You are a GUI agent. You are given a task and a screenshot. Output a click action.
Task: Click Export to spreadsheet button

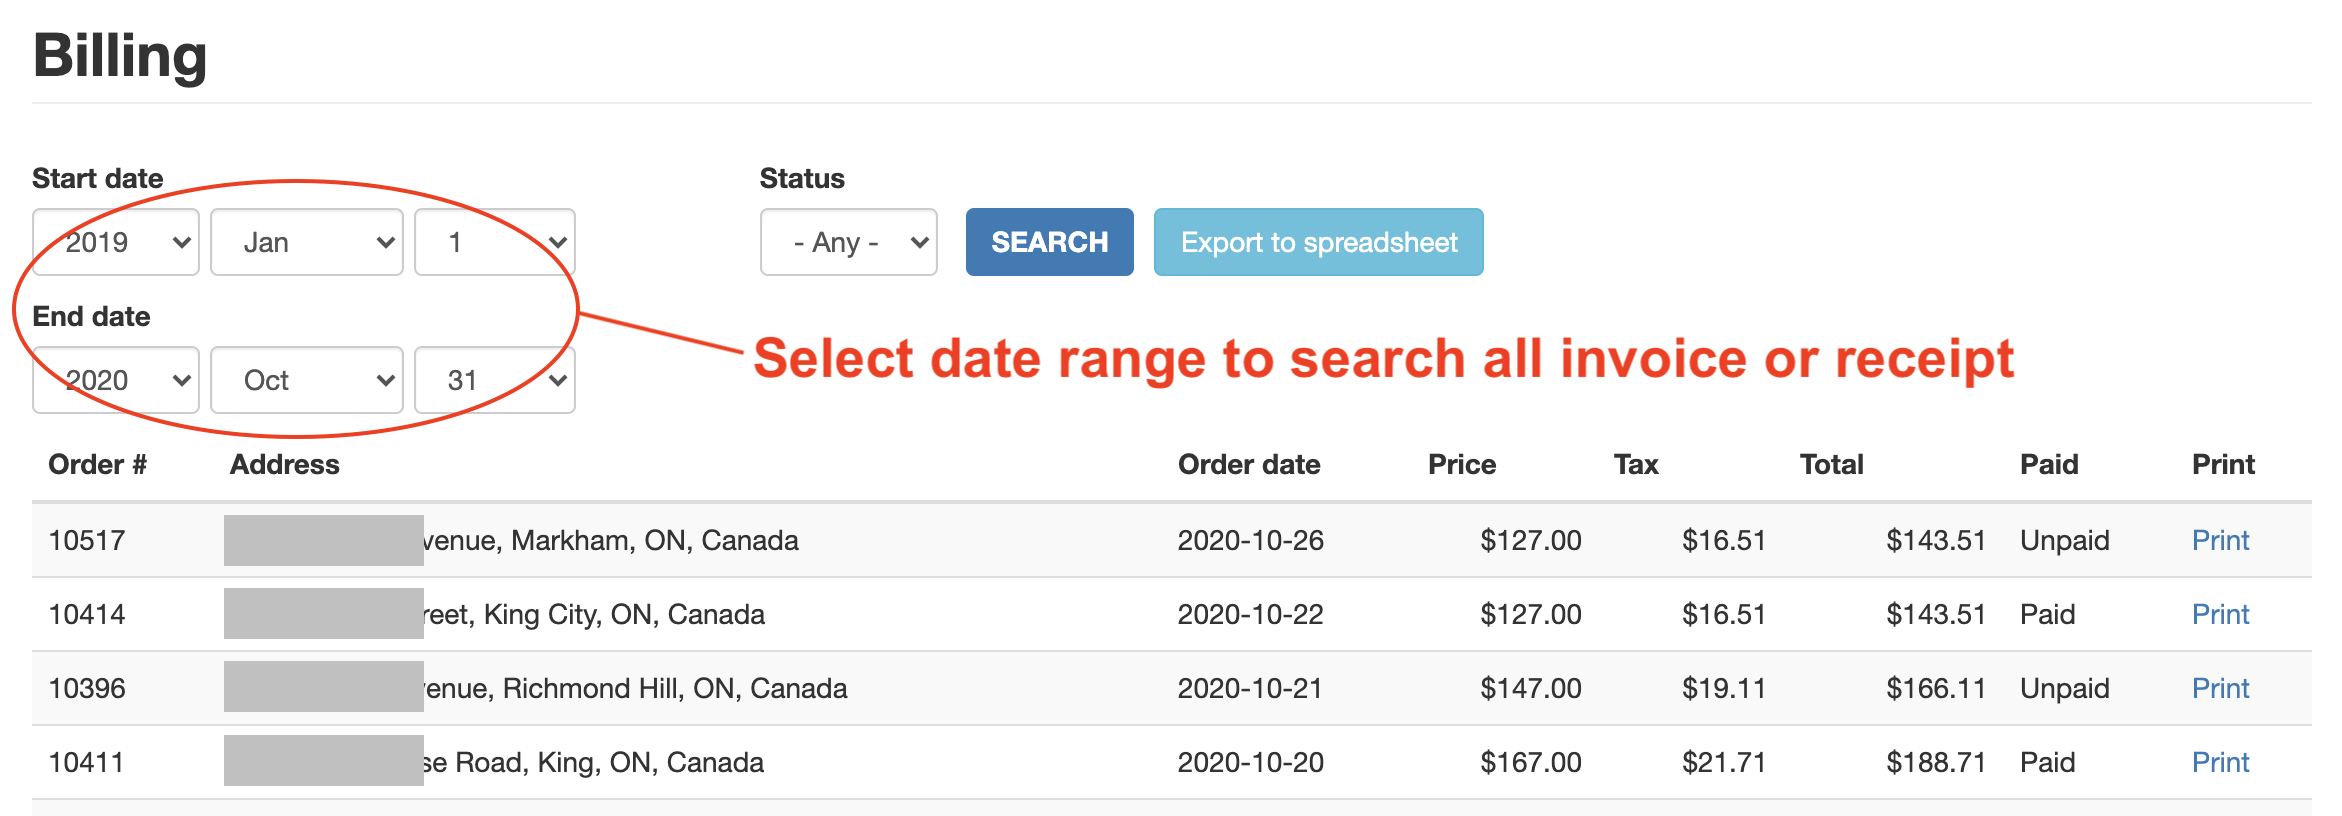point(1318,242)
